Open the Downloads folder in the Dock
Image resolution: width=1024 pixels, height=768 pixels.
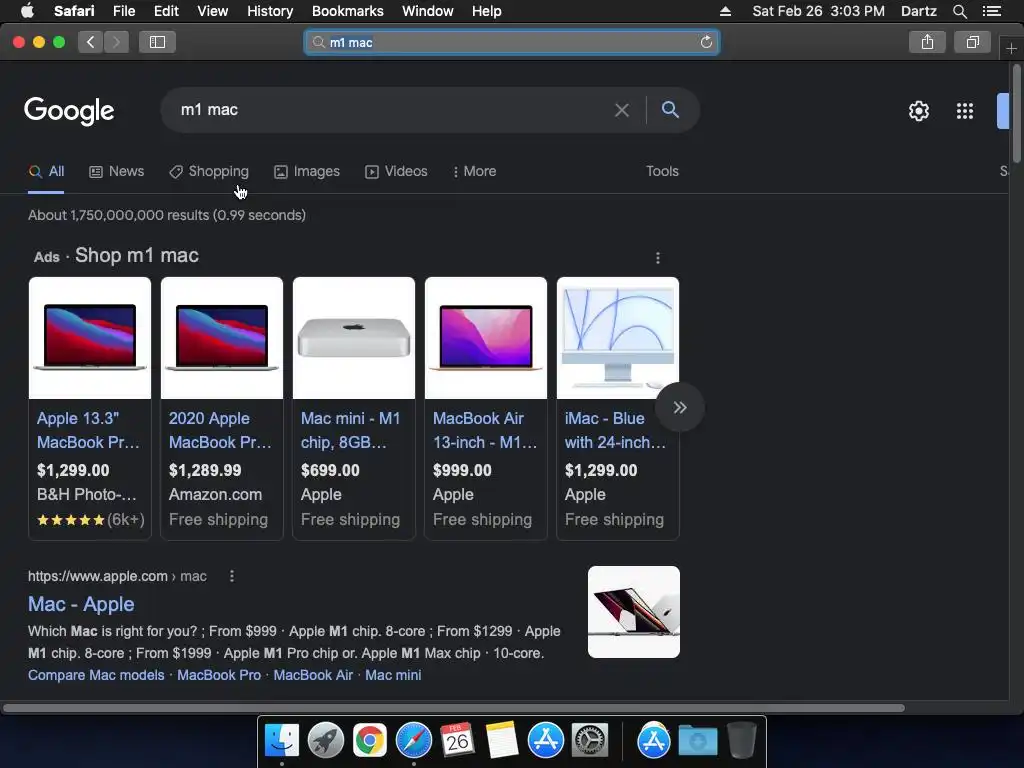point(697,741)
